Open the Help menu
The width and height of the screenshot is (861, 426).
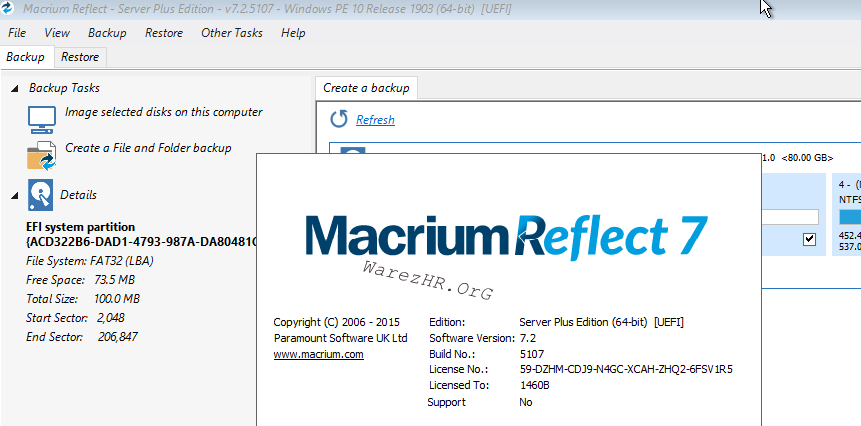coord(293,33)
